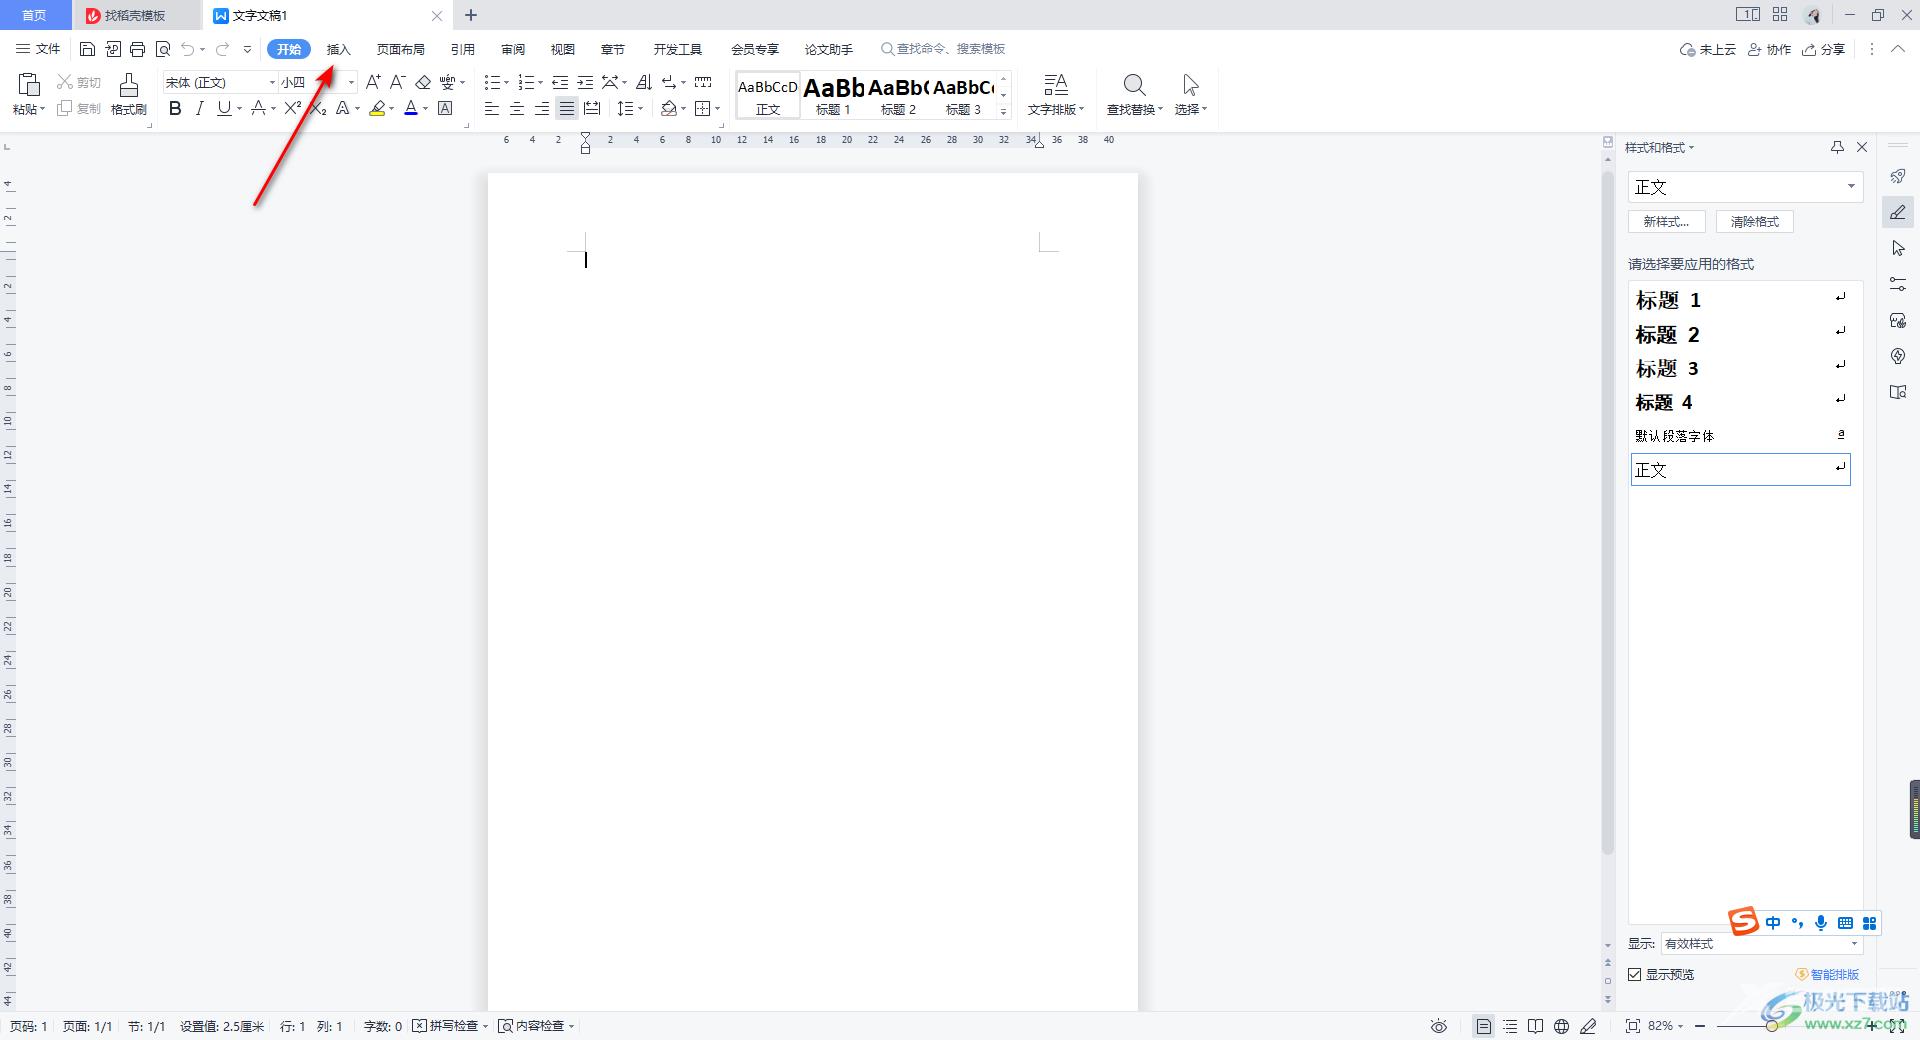Image resolution: width=1920 pixels, height=1040 pixels.
Task: Open the 文件 menu
Action: tap(39, 49)
